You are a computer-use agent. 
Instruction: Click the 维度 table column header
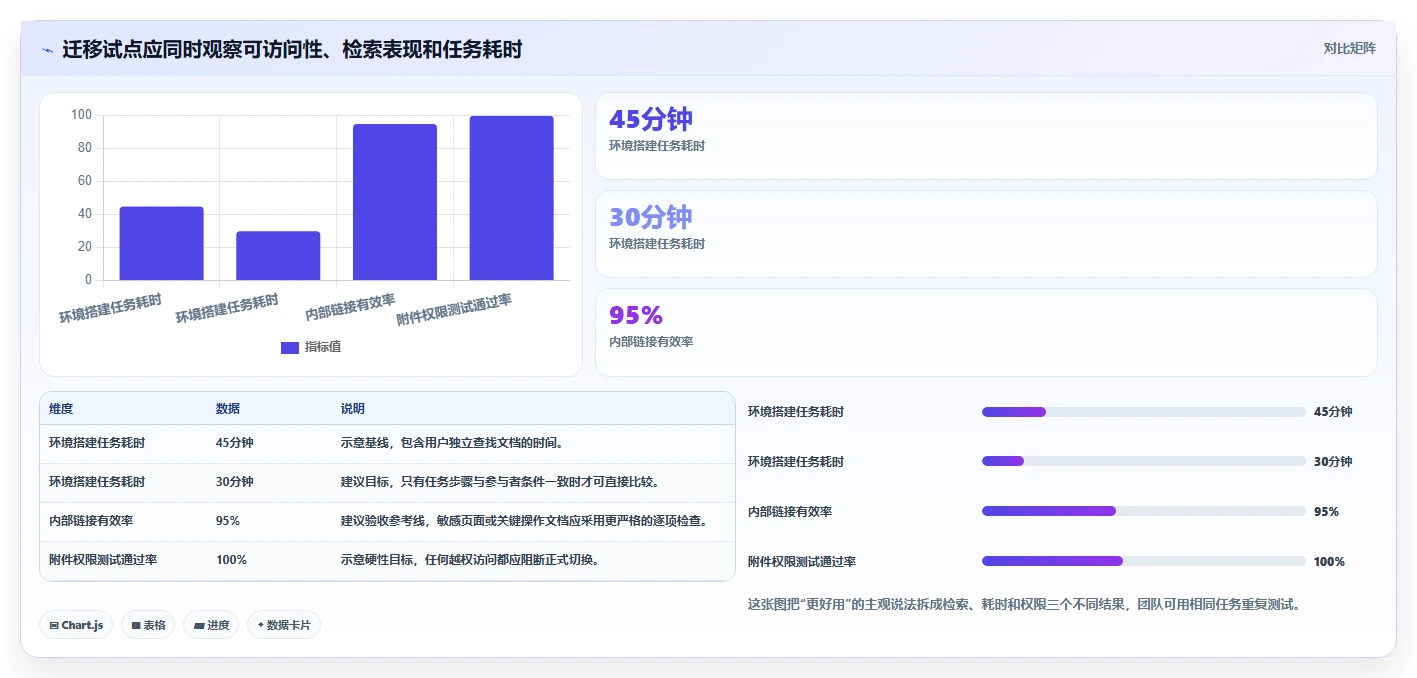(61, 409)
